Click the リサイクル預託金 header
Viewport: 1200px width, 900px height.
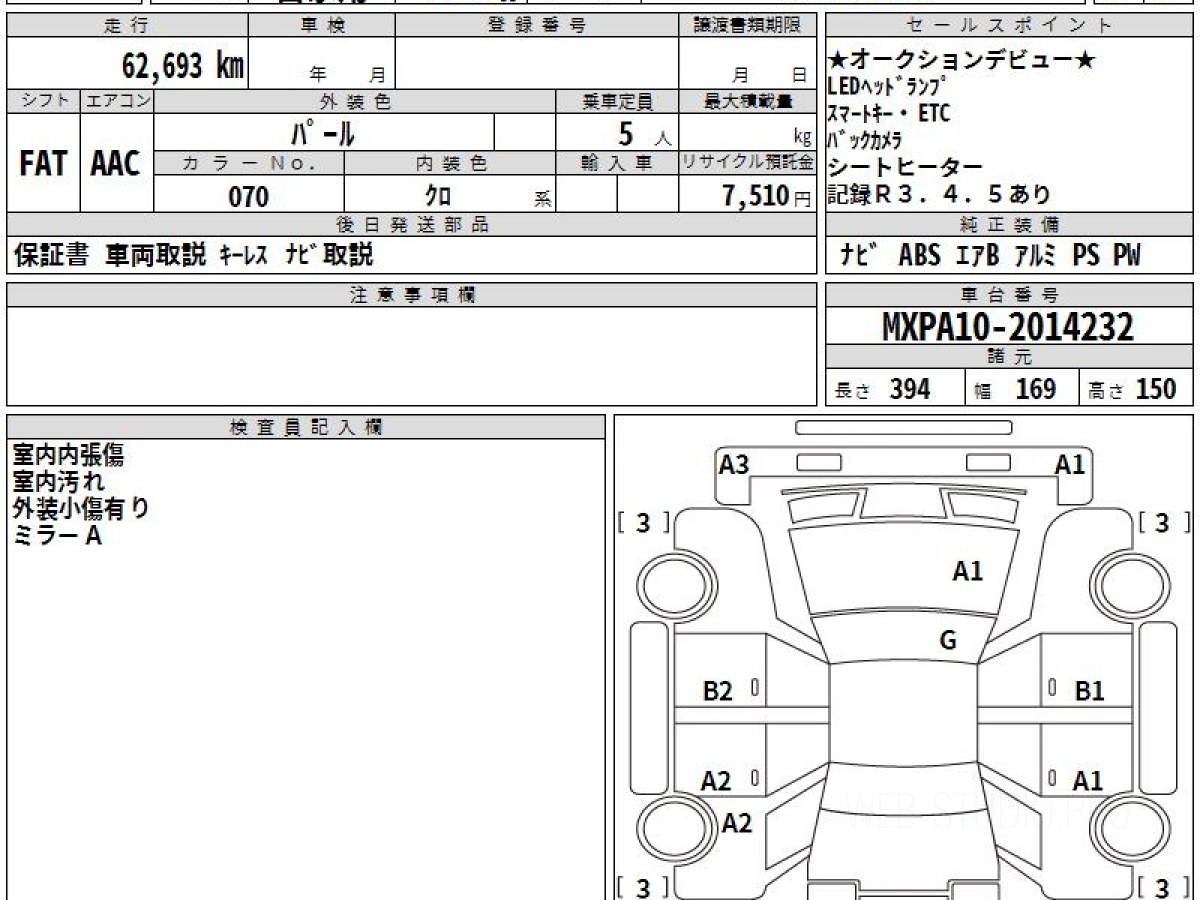tap(747, 164)
